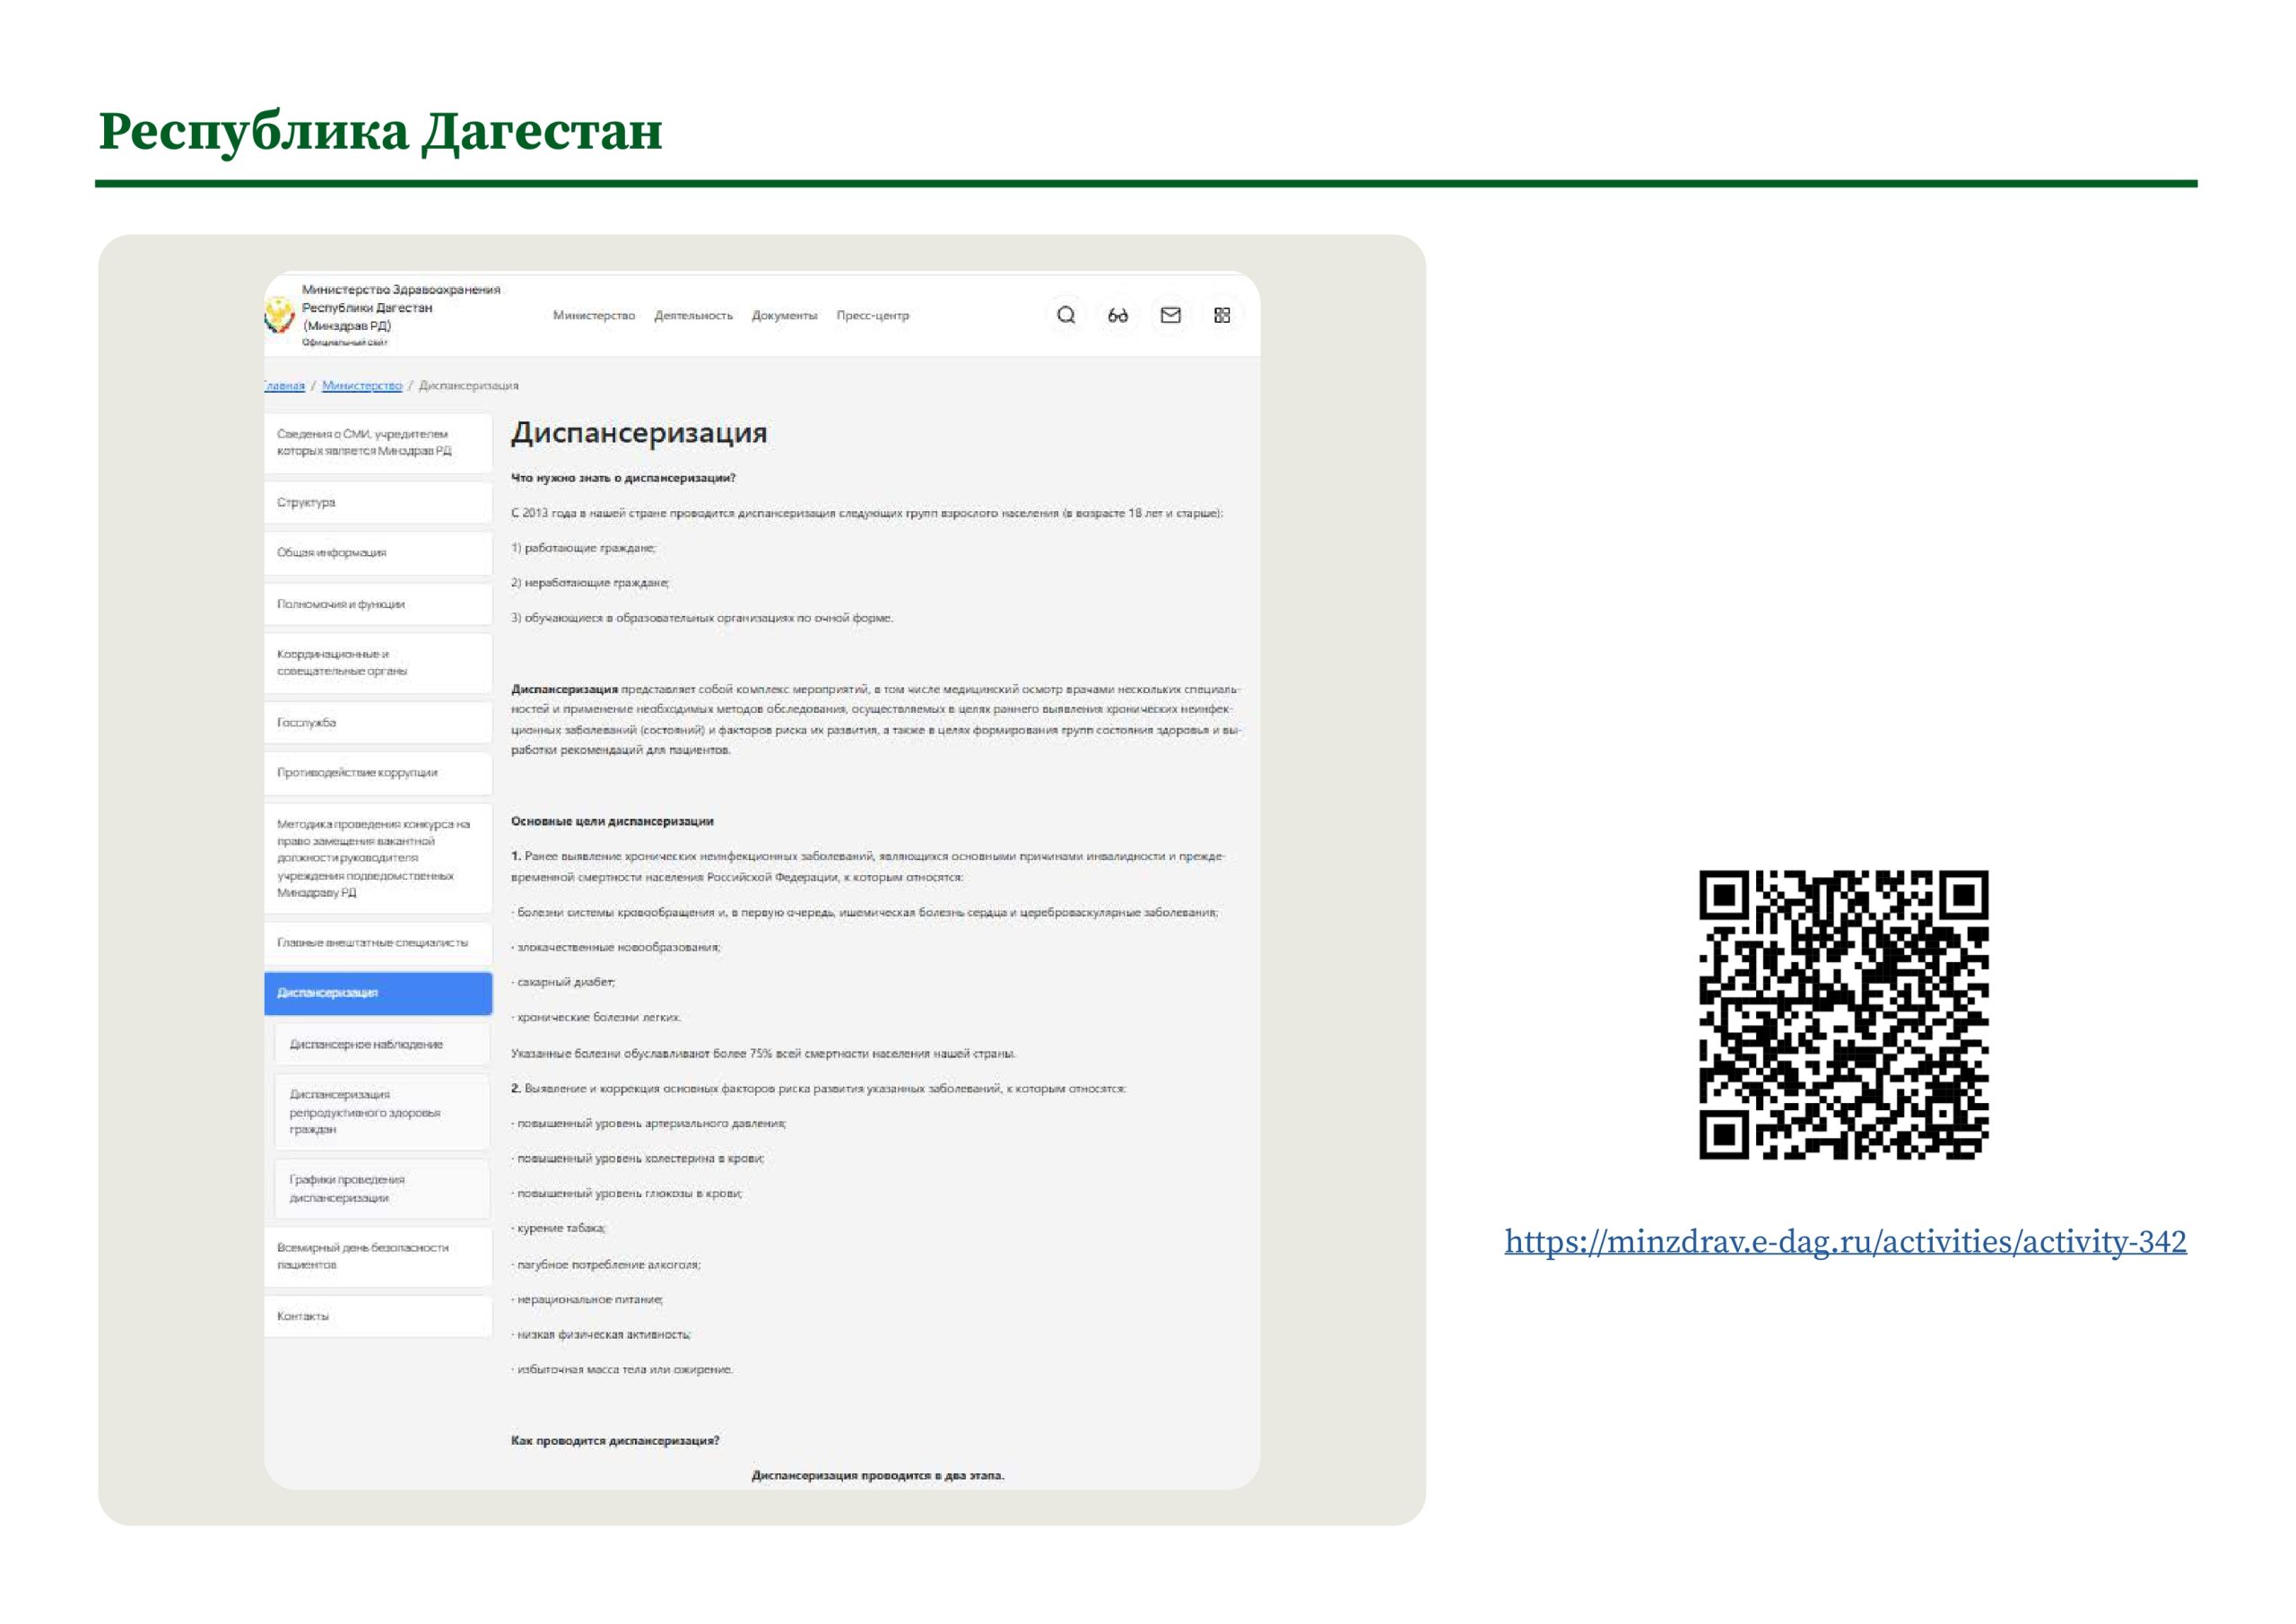Select Графики проведения диспансеризации sub-item
Screen dimensions: 2296x1624
click(x=382, y=1188)
